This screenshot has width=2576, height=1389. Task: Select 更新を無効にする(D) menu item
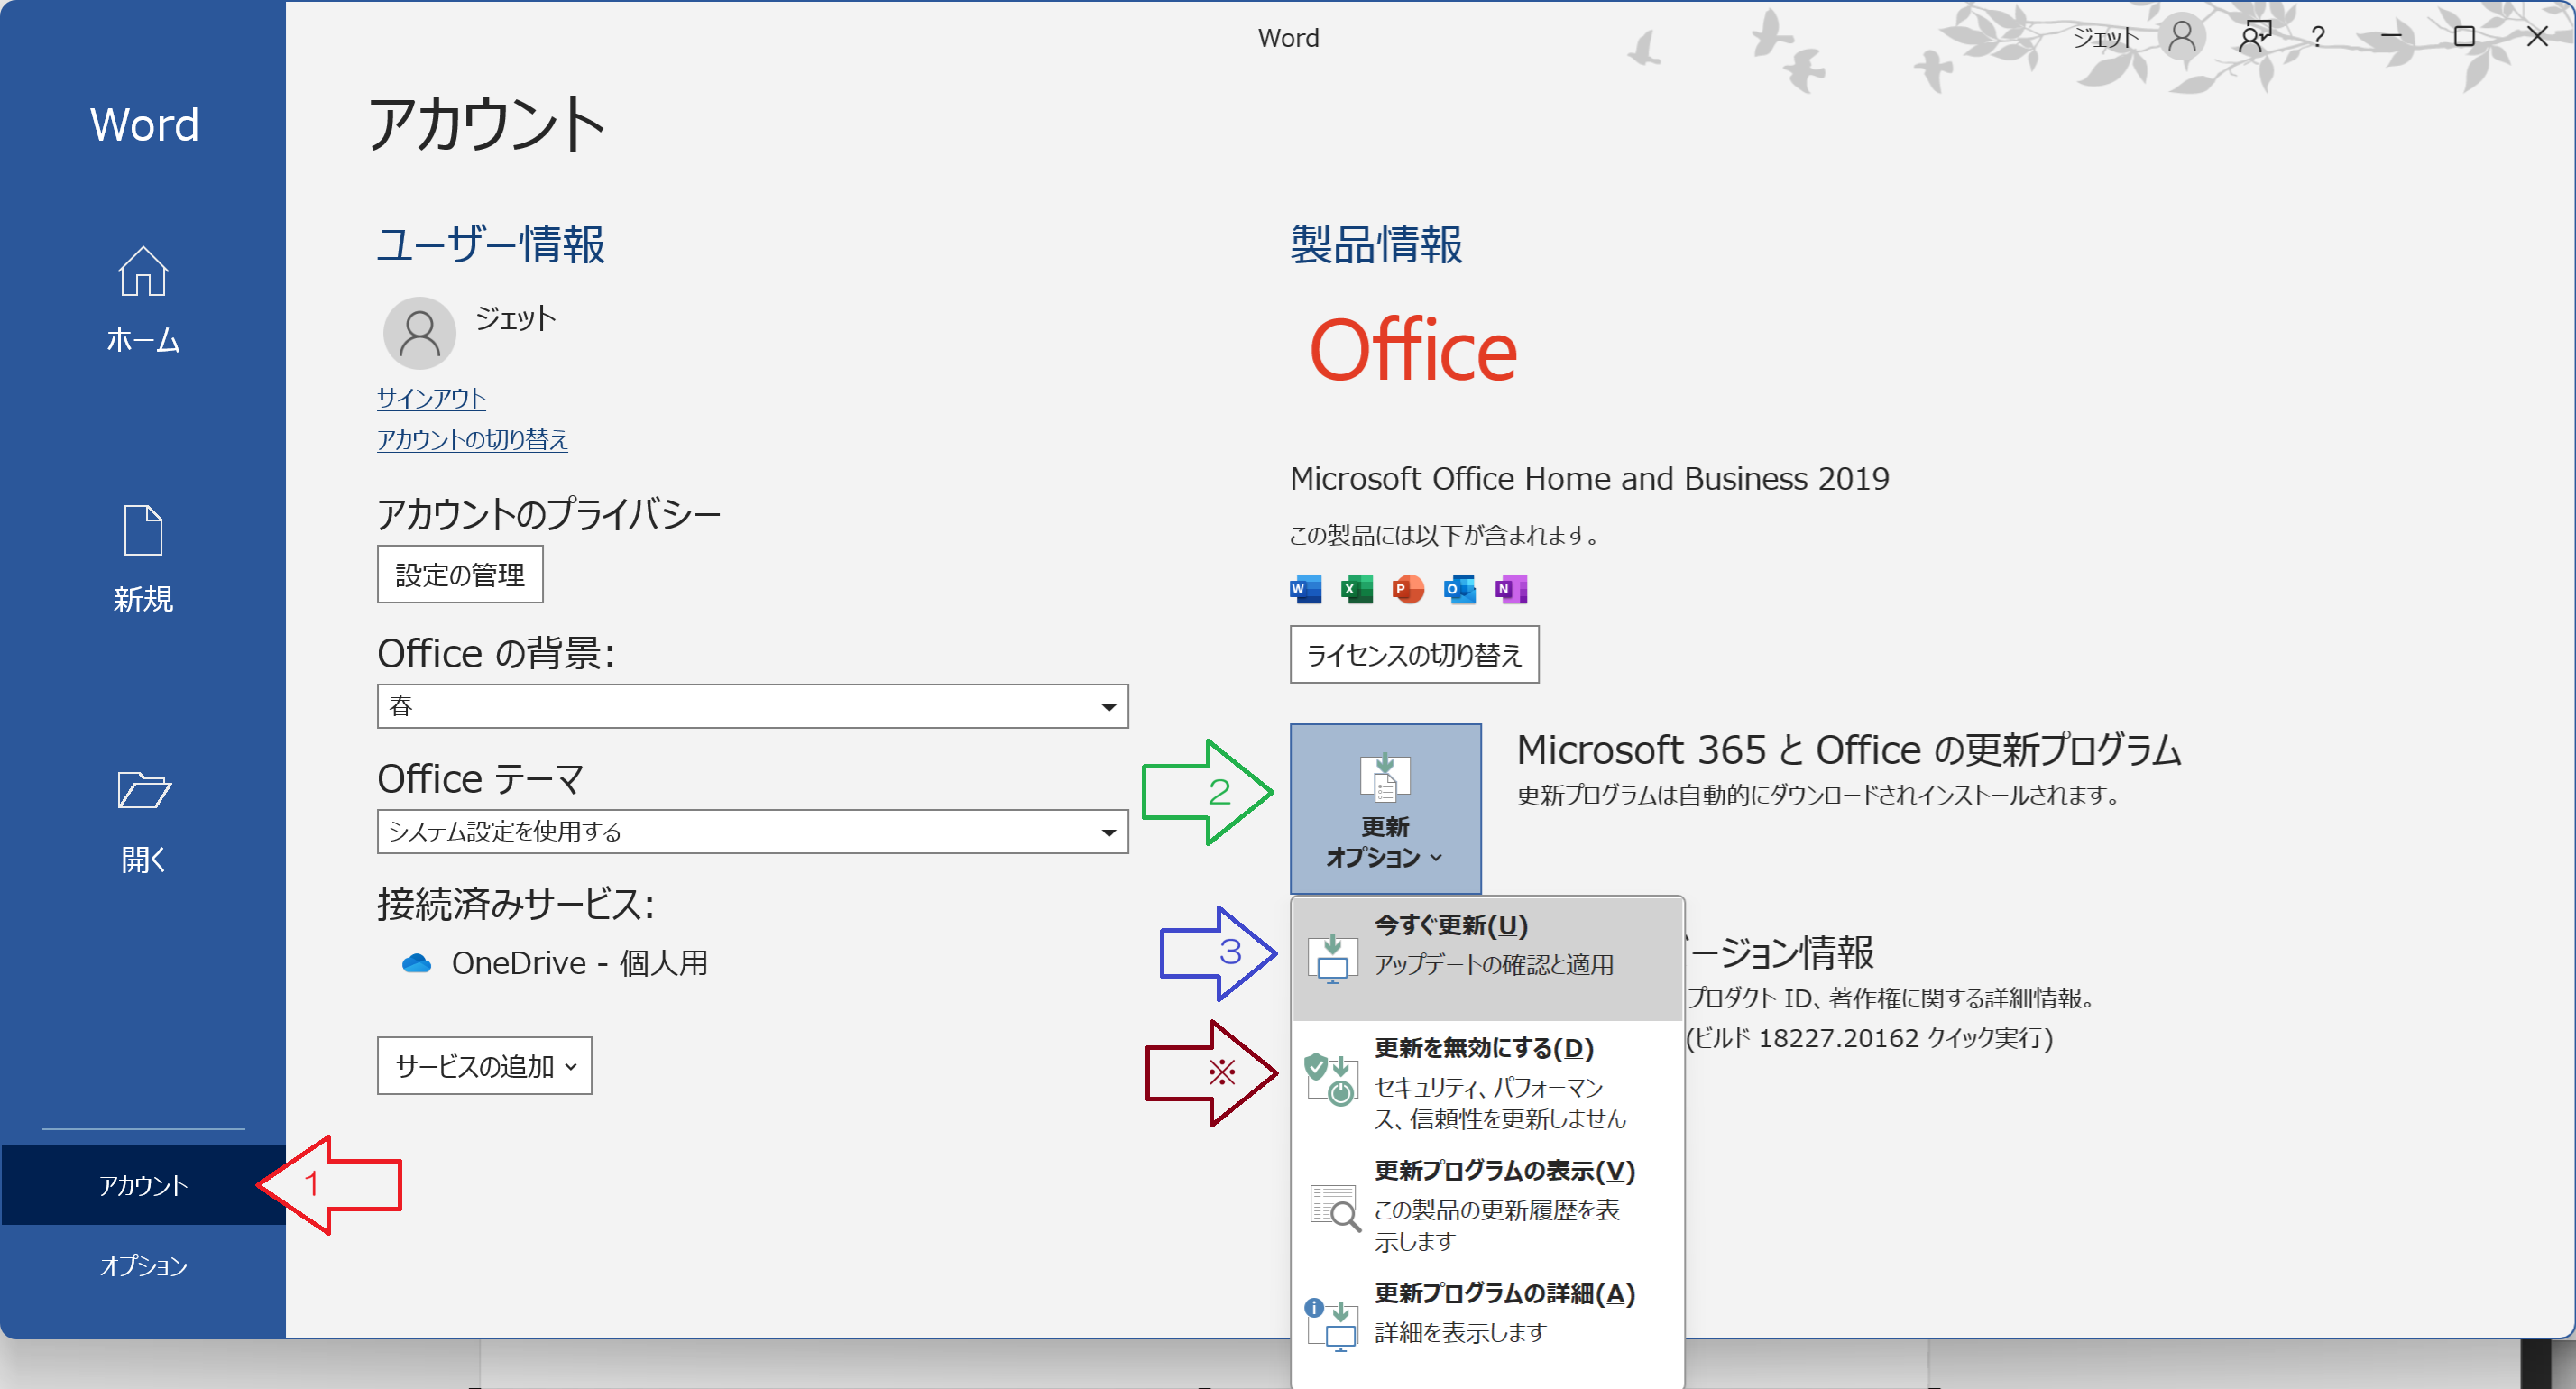[x=1487, y=1081]
